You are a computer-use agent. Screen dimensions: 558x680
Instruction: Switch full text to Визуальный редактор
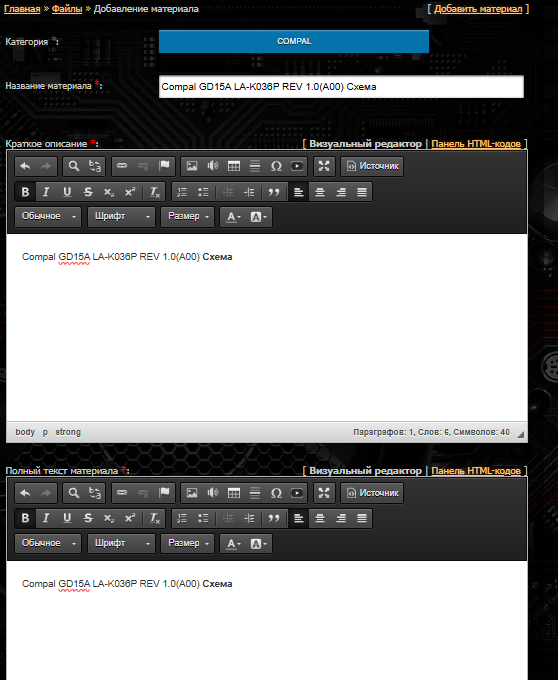365,471
